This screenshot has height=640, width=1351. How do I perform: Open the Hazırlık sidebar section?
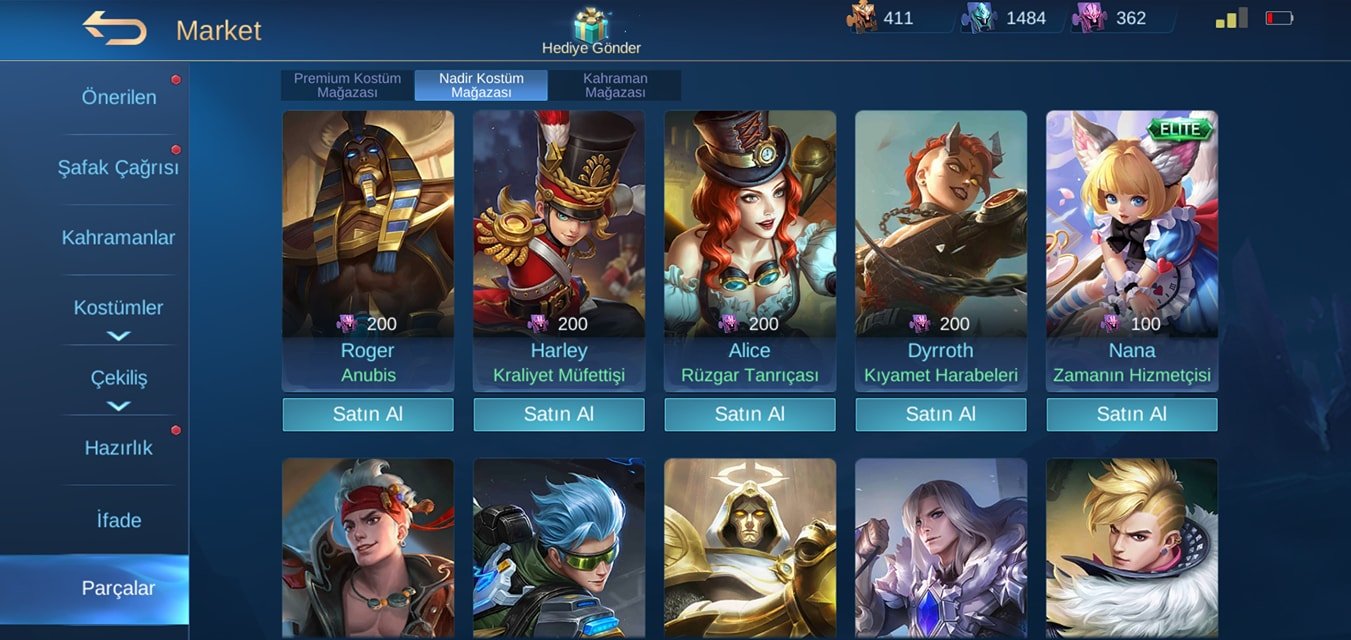click(119, 447)
